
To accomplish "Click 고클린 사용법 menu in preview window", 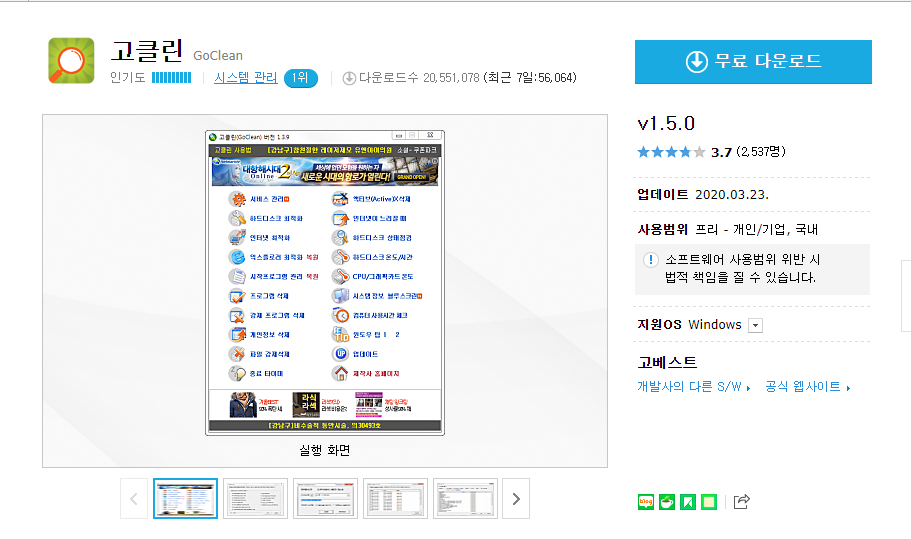I will click(233, 150).
